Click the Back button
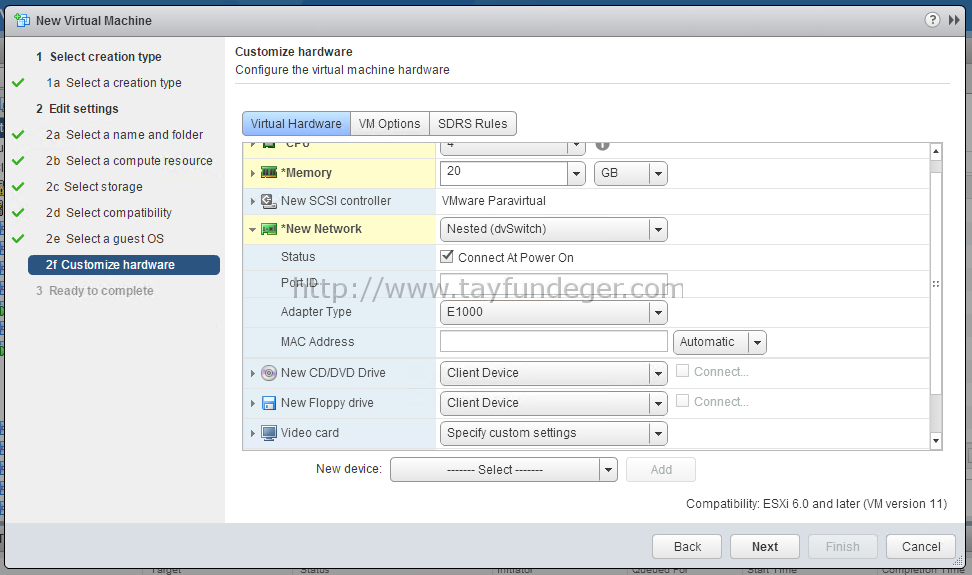 (x=687, y=546)
